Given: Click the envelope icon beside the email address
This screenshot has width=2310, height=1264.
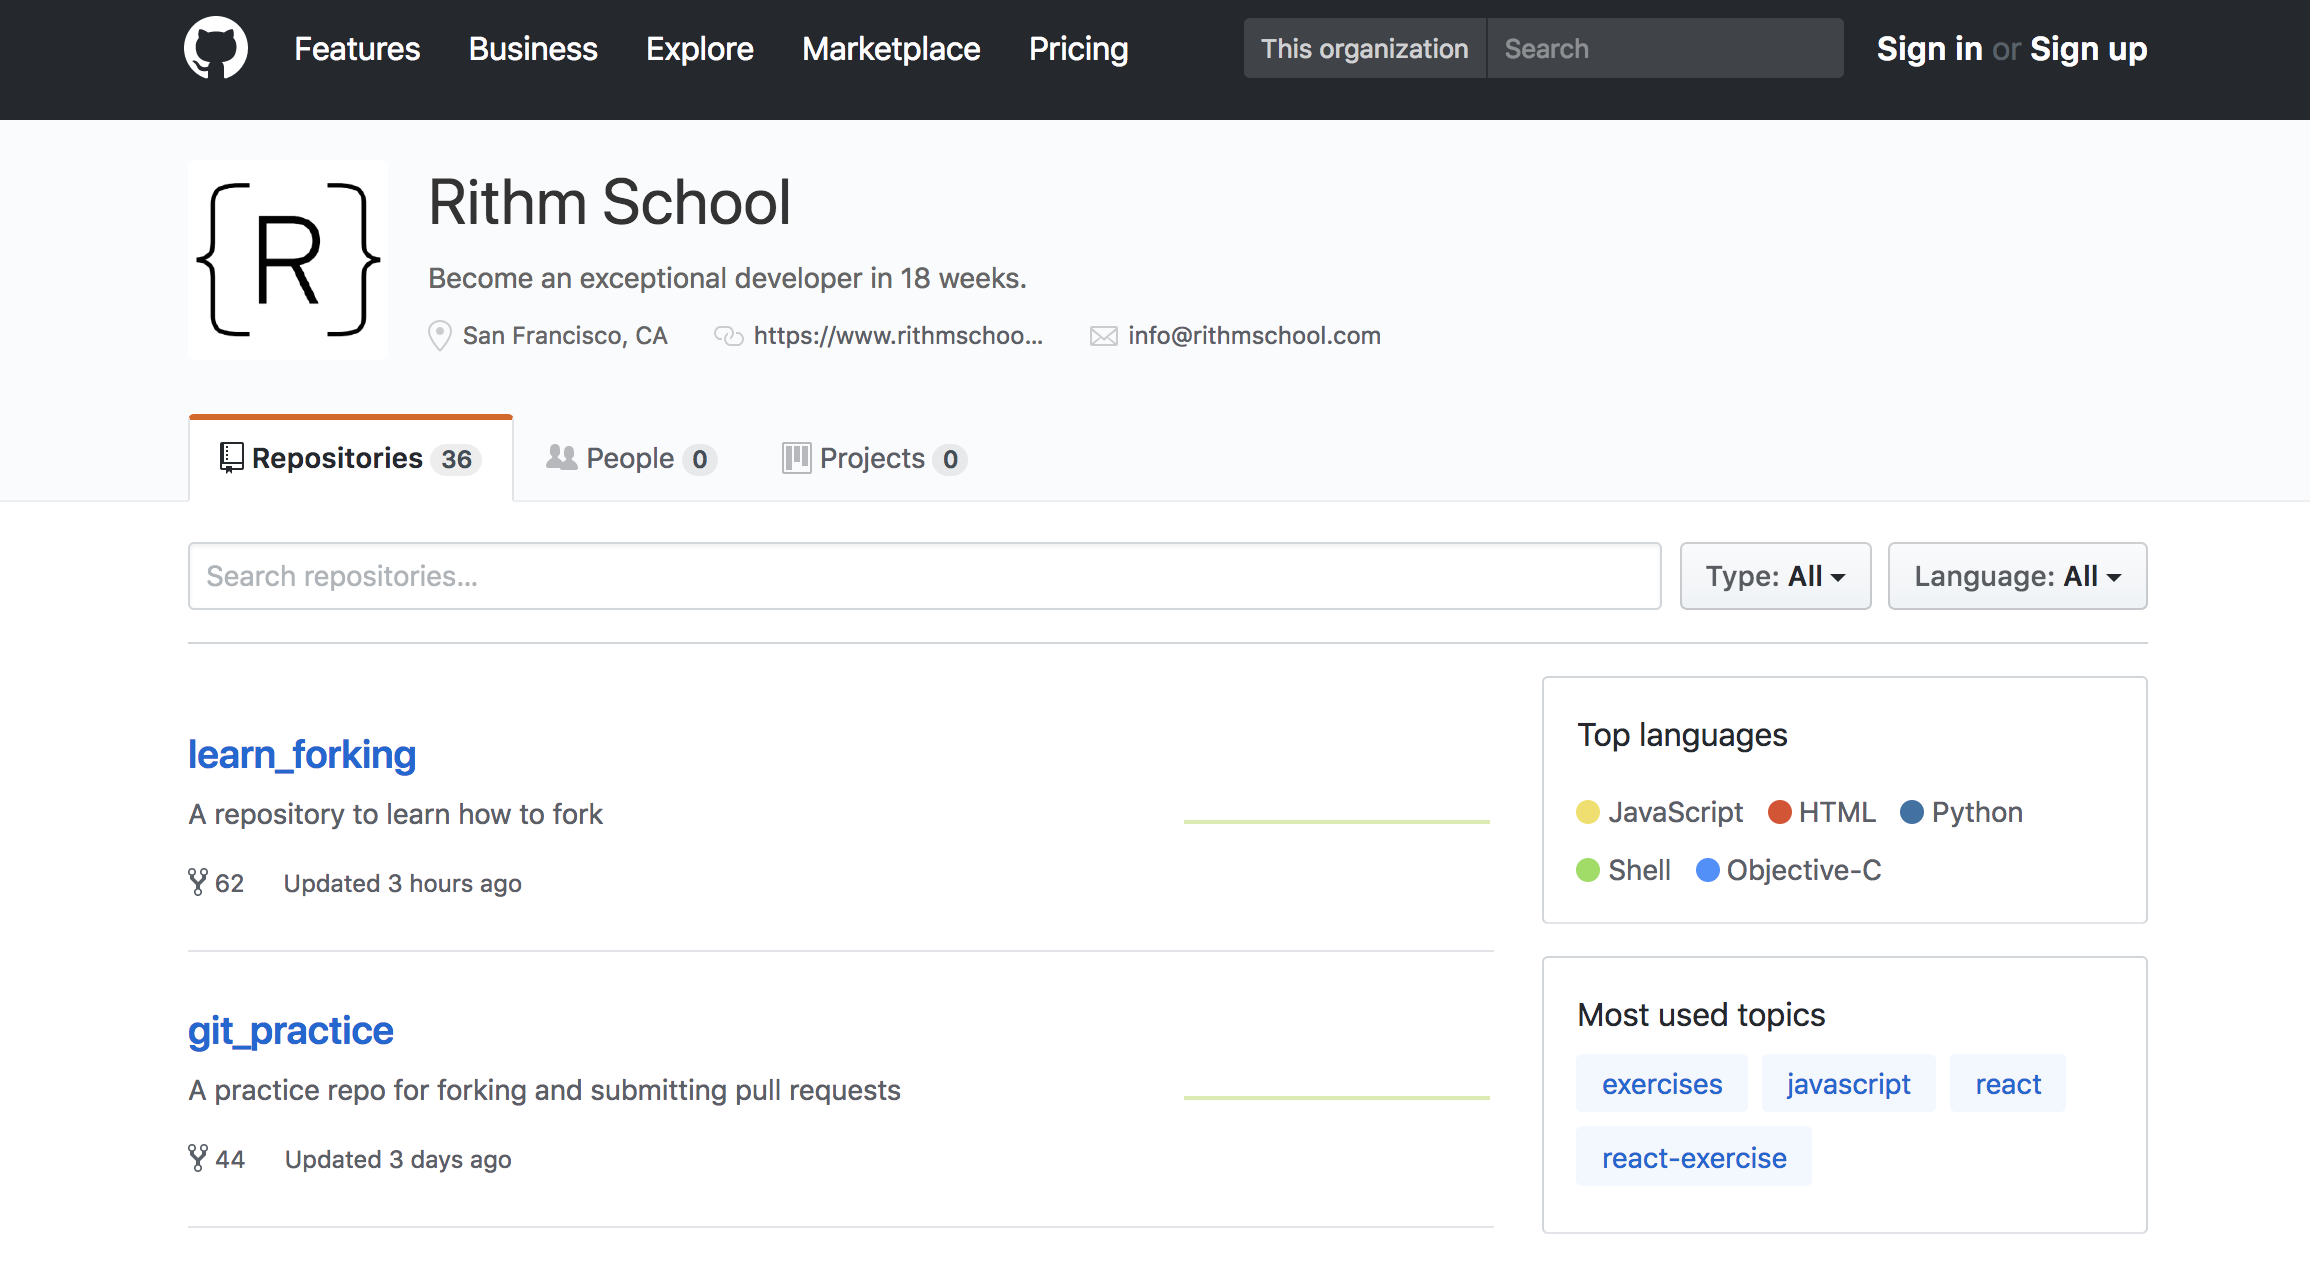Looking at the screenshot, I should 1103,336.
